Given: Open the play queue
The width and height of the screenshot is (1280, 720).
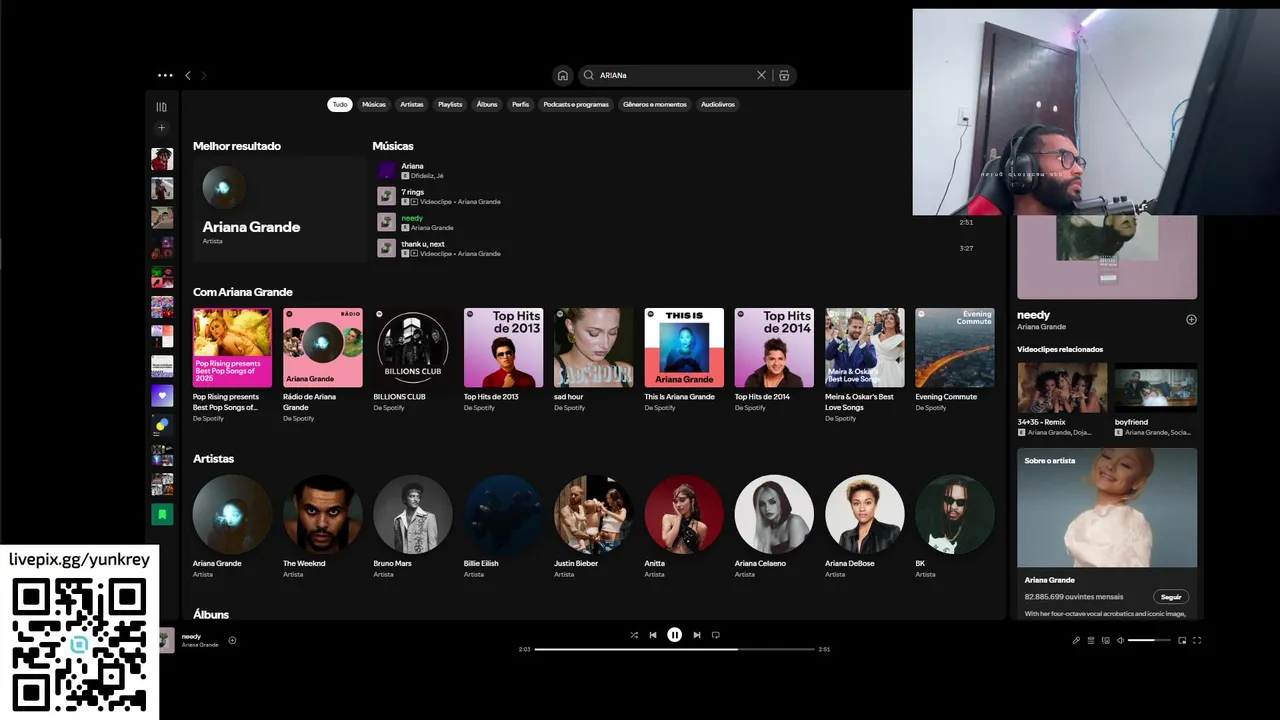Looking at the screenshot, I should [x=1091, y=640].
